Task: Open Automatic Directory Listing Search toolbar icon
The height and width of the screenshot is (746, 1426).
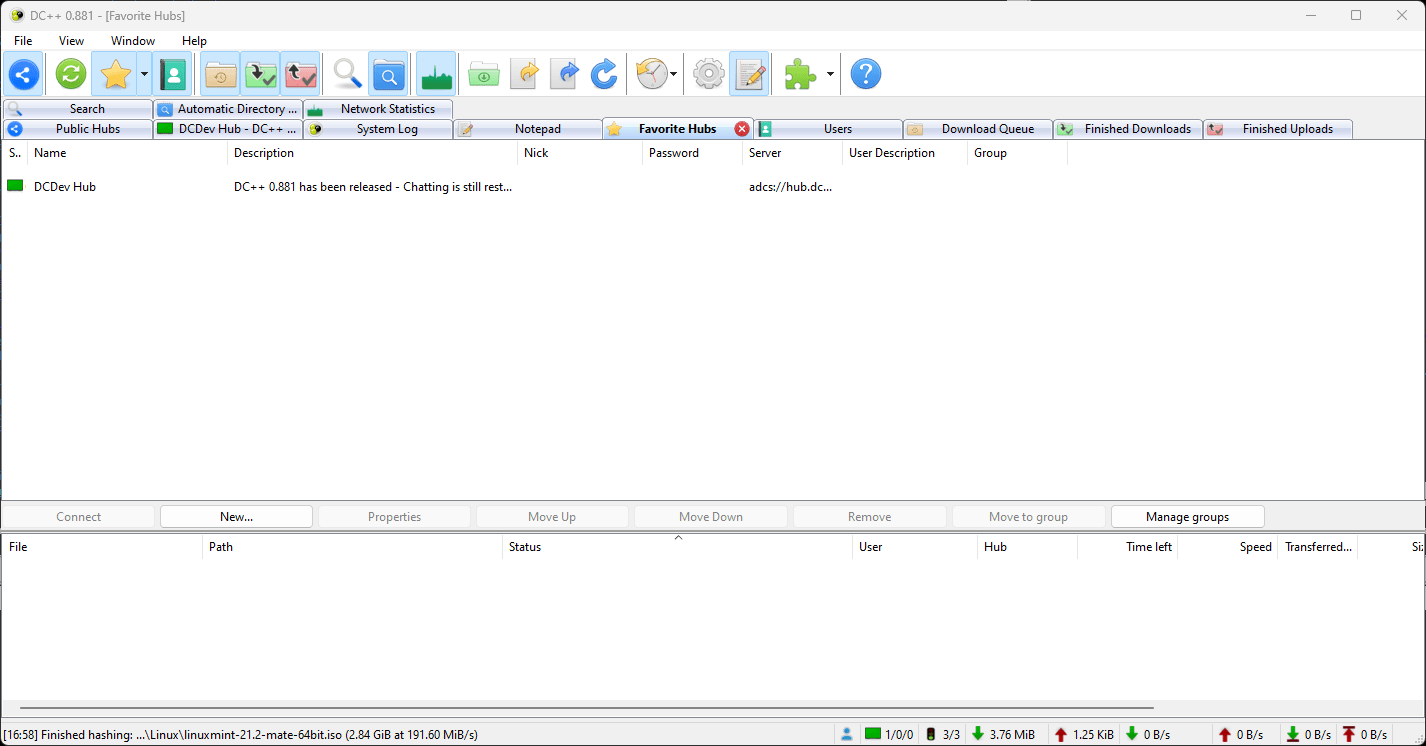Action: coord(388,74)
